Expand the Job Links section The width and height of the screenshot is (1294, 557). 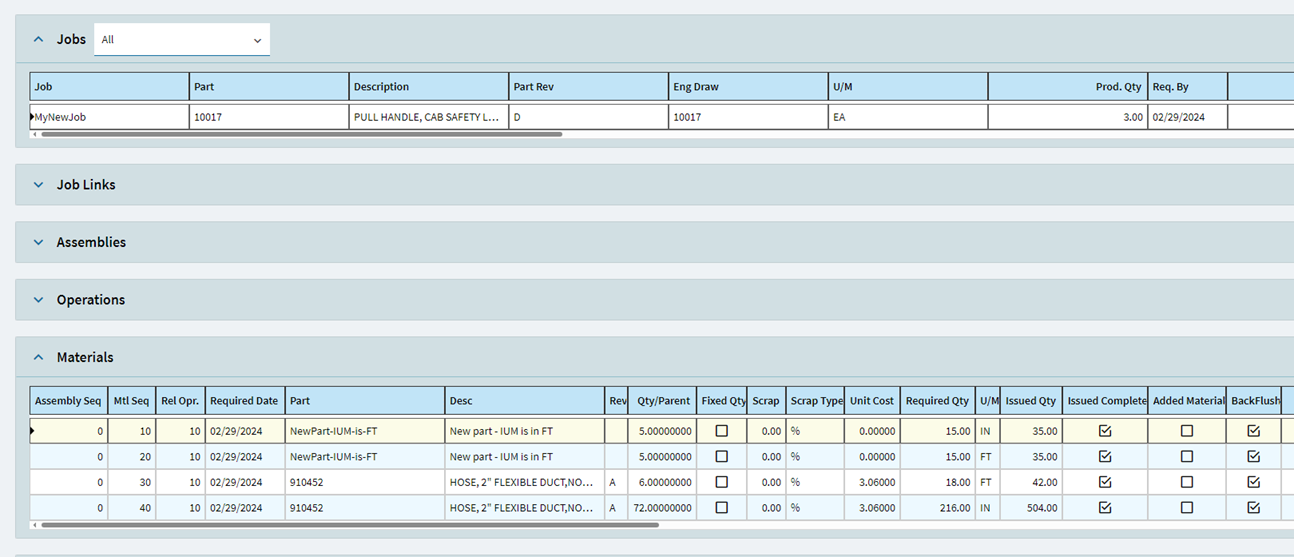[39, 185]
